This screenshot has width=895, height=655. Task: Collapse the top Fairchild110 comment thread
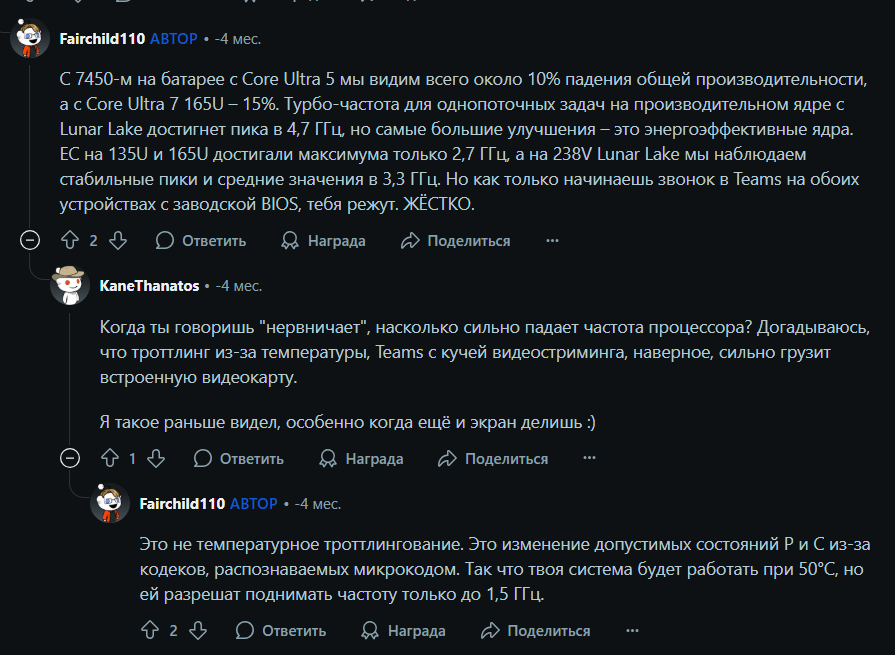pyautogui.click(x=30, y=241)
